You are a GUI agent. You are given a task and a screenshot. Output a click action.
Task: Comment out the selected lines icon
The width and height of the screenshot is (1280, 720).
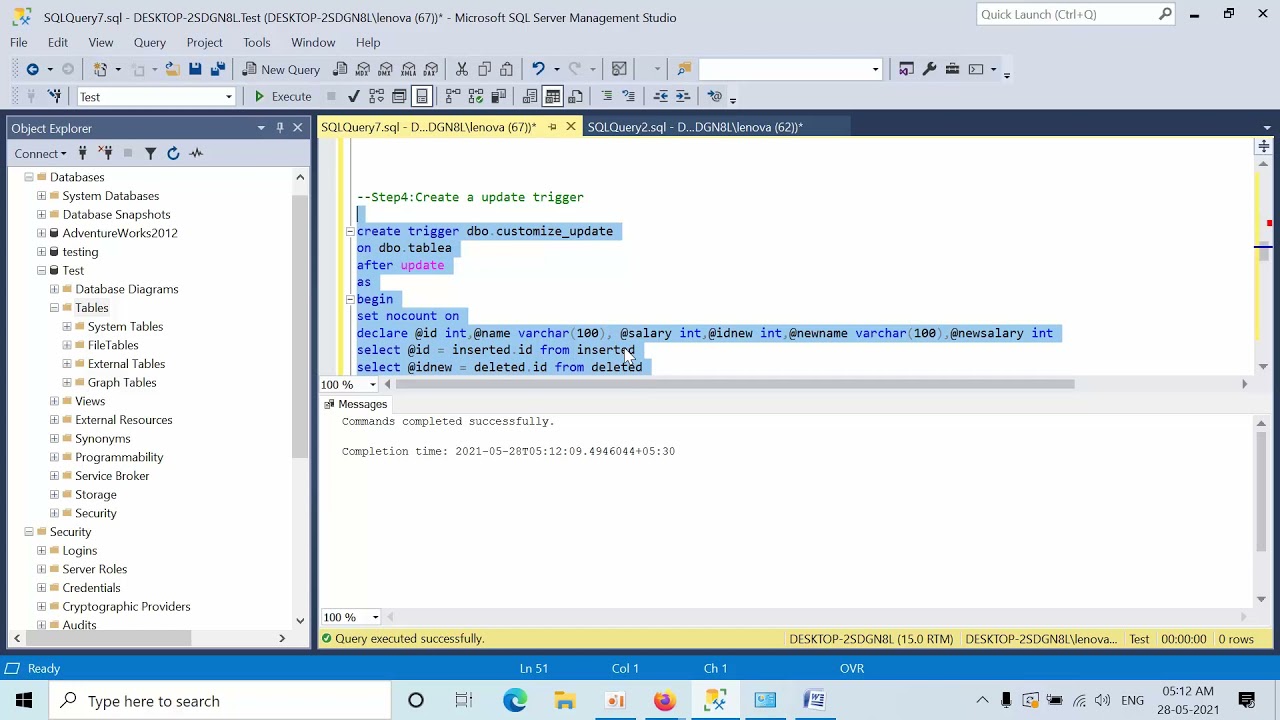pos(606,96)
